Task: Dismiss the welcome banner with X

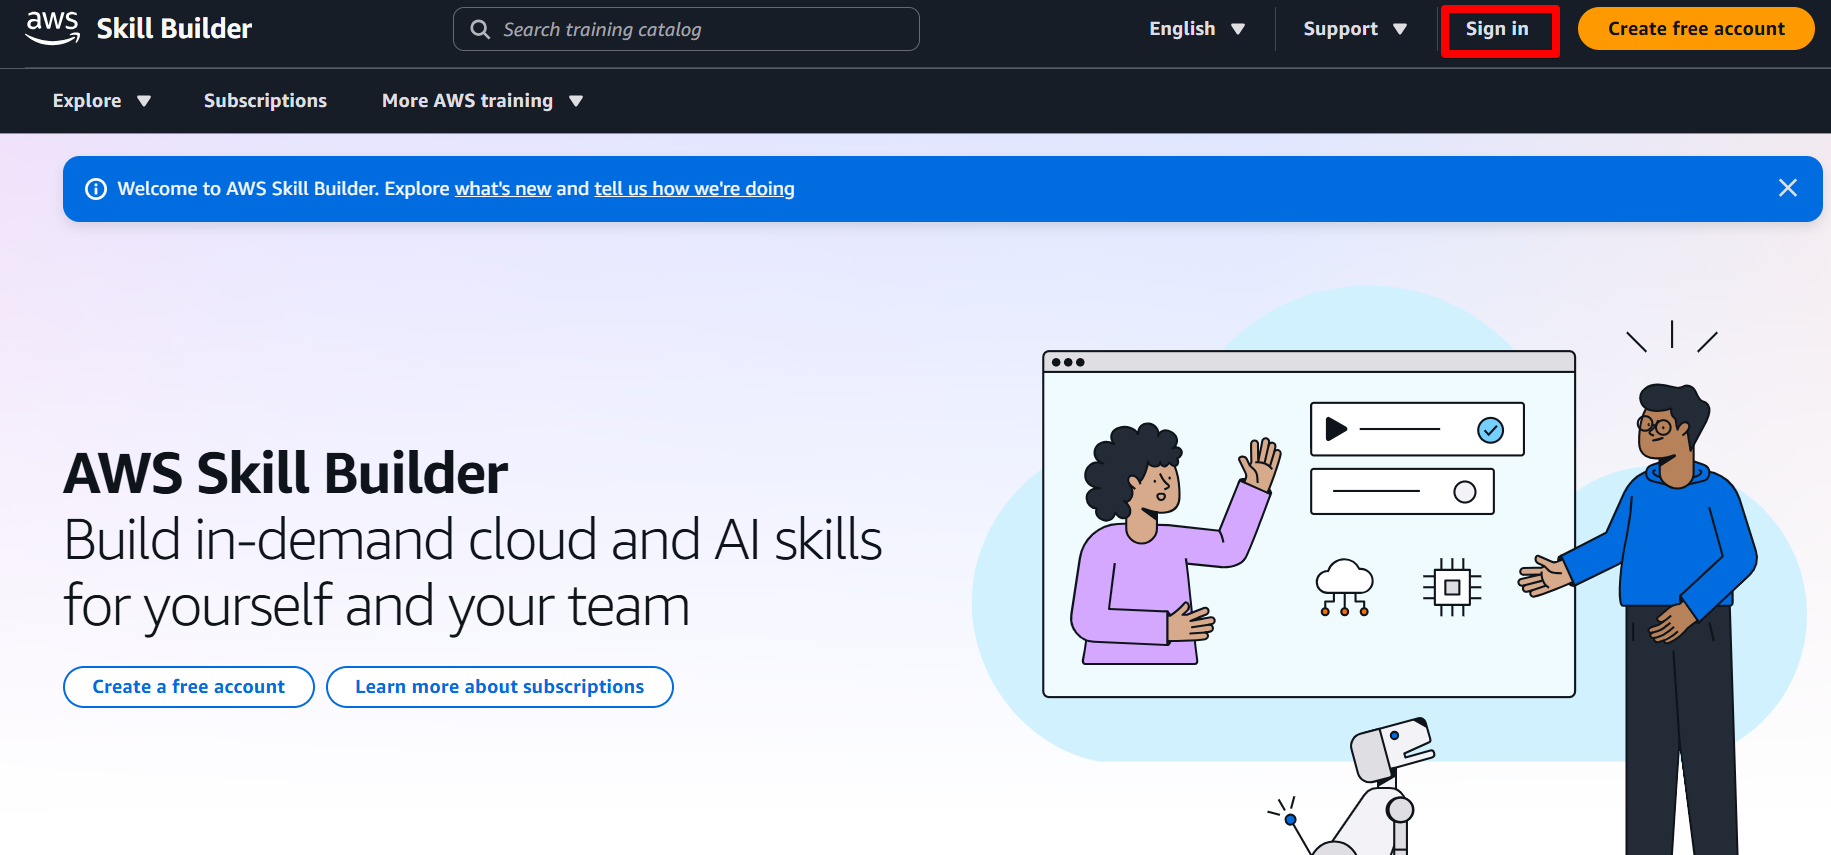Action: [x=1787, y=188]
